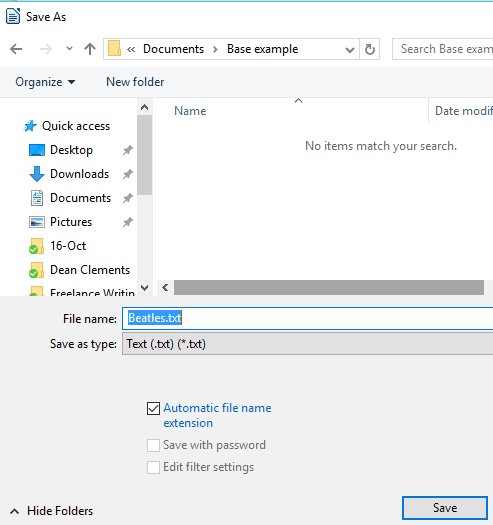493x525 pixels.
Task: Click the Dean Clements folder
Action: (90, 270)
